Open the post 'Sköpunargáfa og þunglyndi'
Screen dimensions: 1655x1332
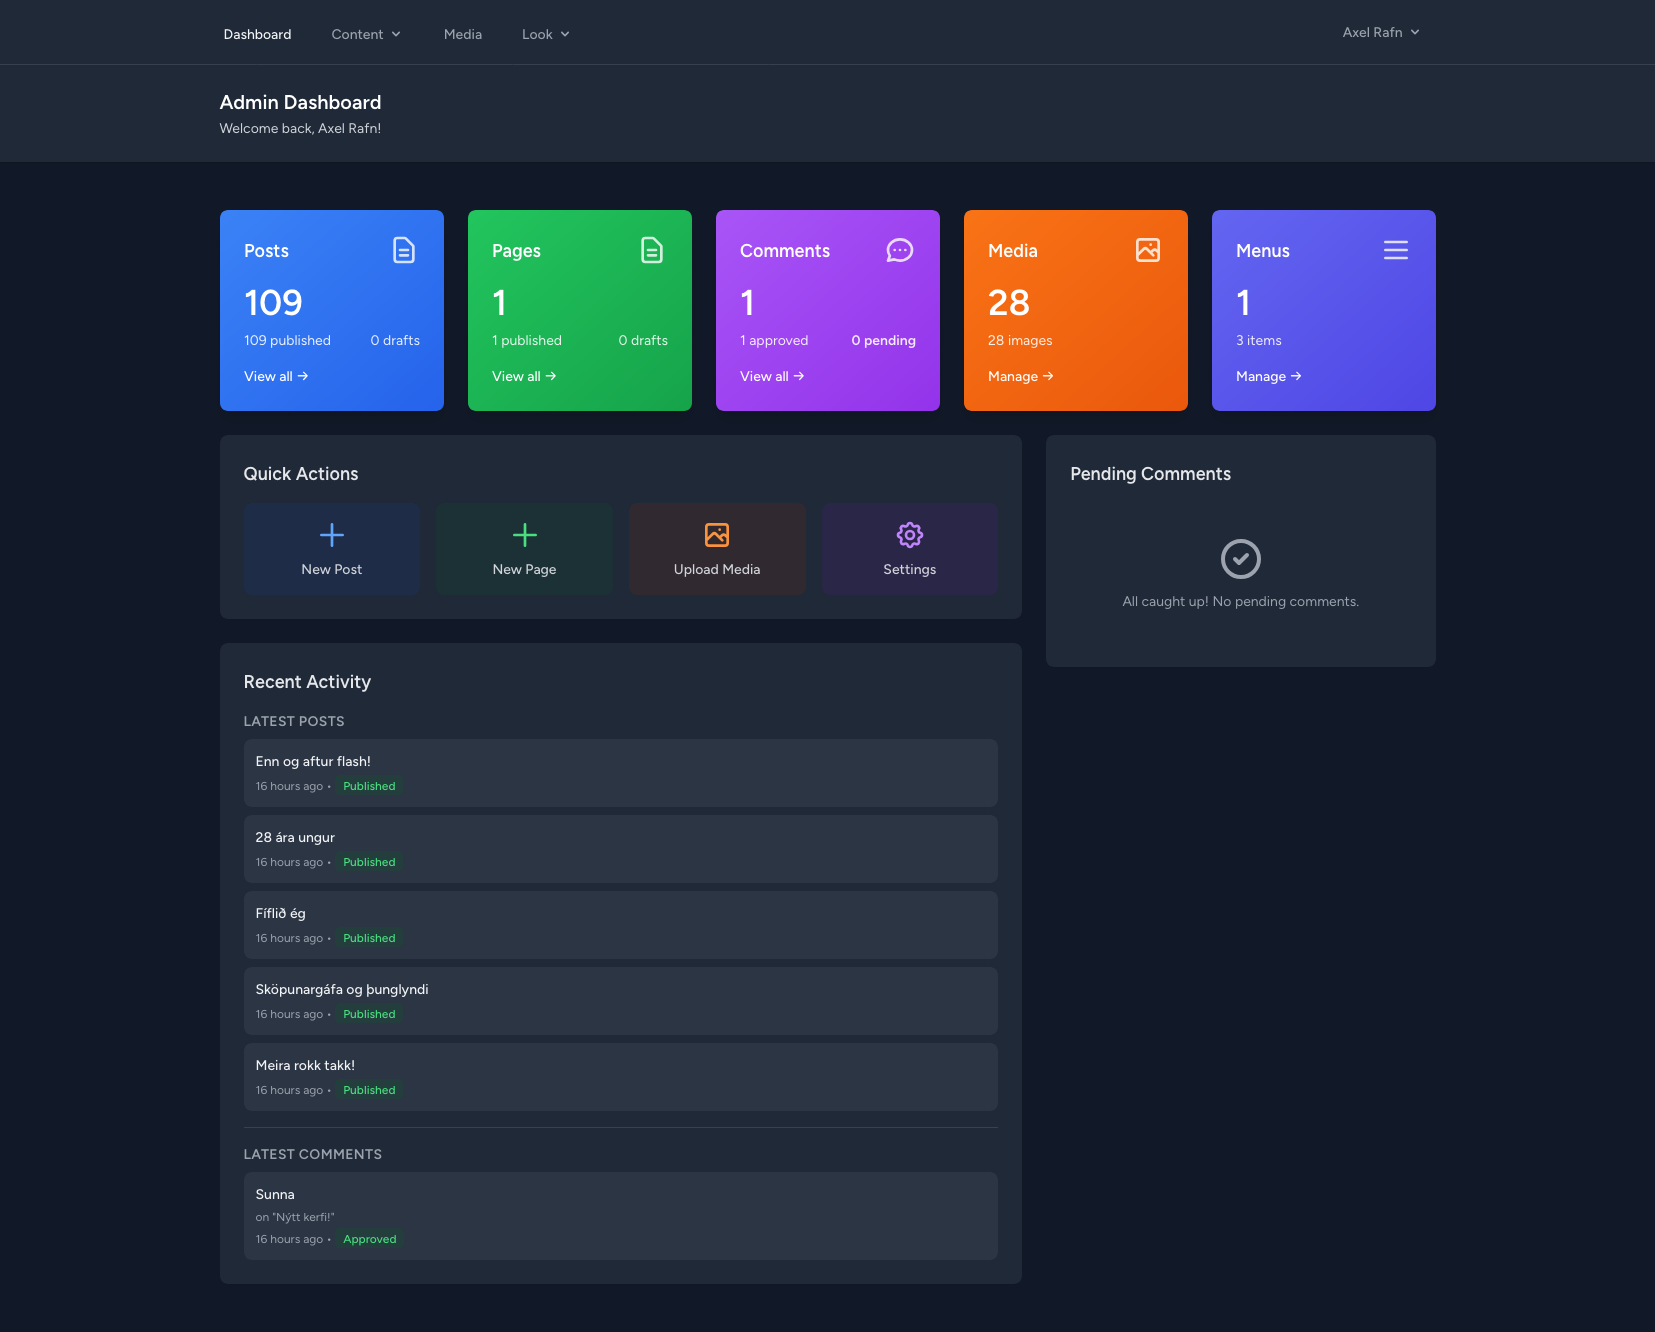[x=342, y=989]
